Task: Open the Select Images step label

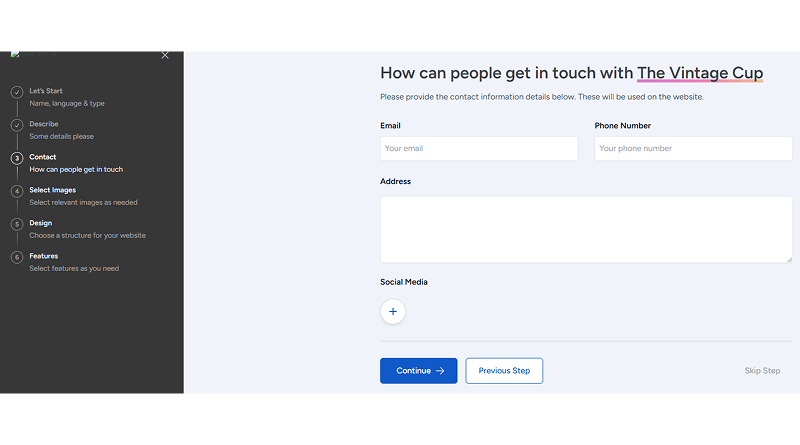Action: [x=52, y=190]
